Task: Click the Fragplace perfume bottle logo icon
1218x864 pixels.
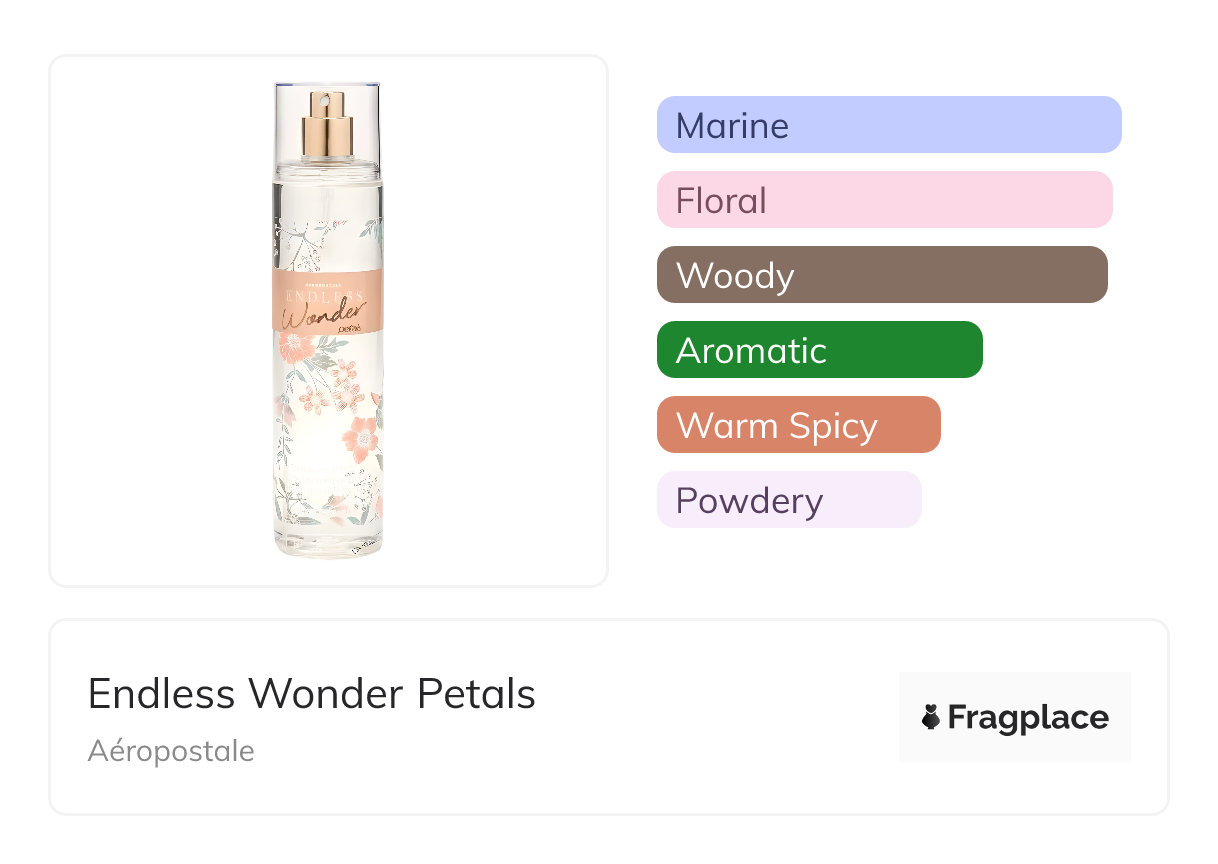Action: (931, 717)
